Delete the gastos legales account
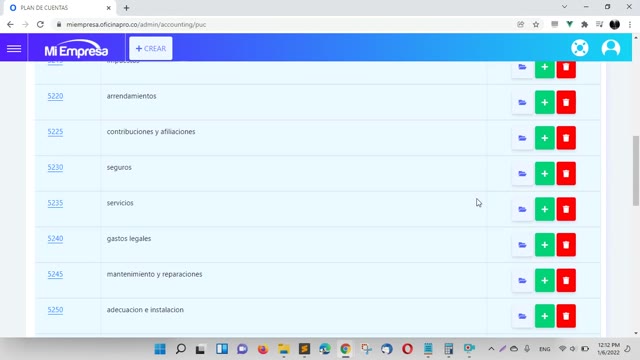 coord(566,245)
